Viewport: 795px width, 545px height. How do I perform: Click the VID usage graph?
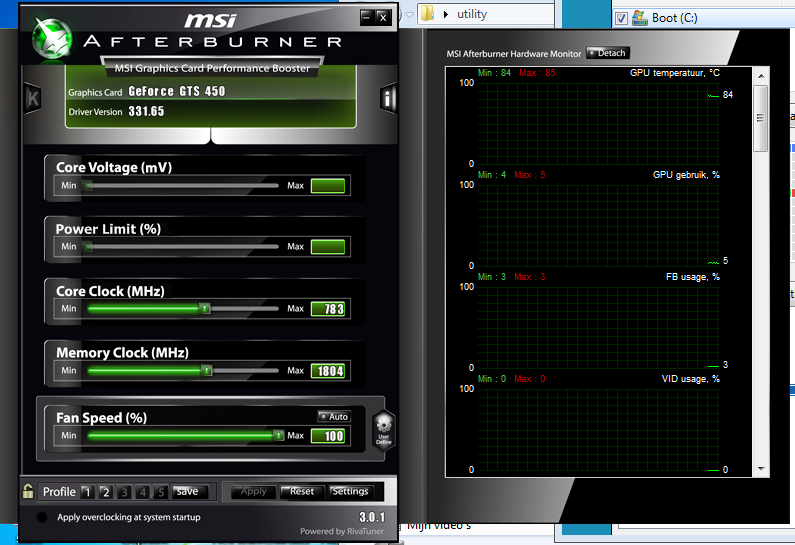point(598,430)
